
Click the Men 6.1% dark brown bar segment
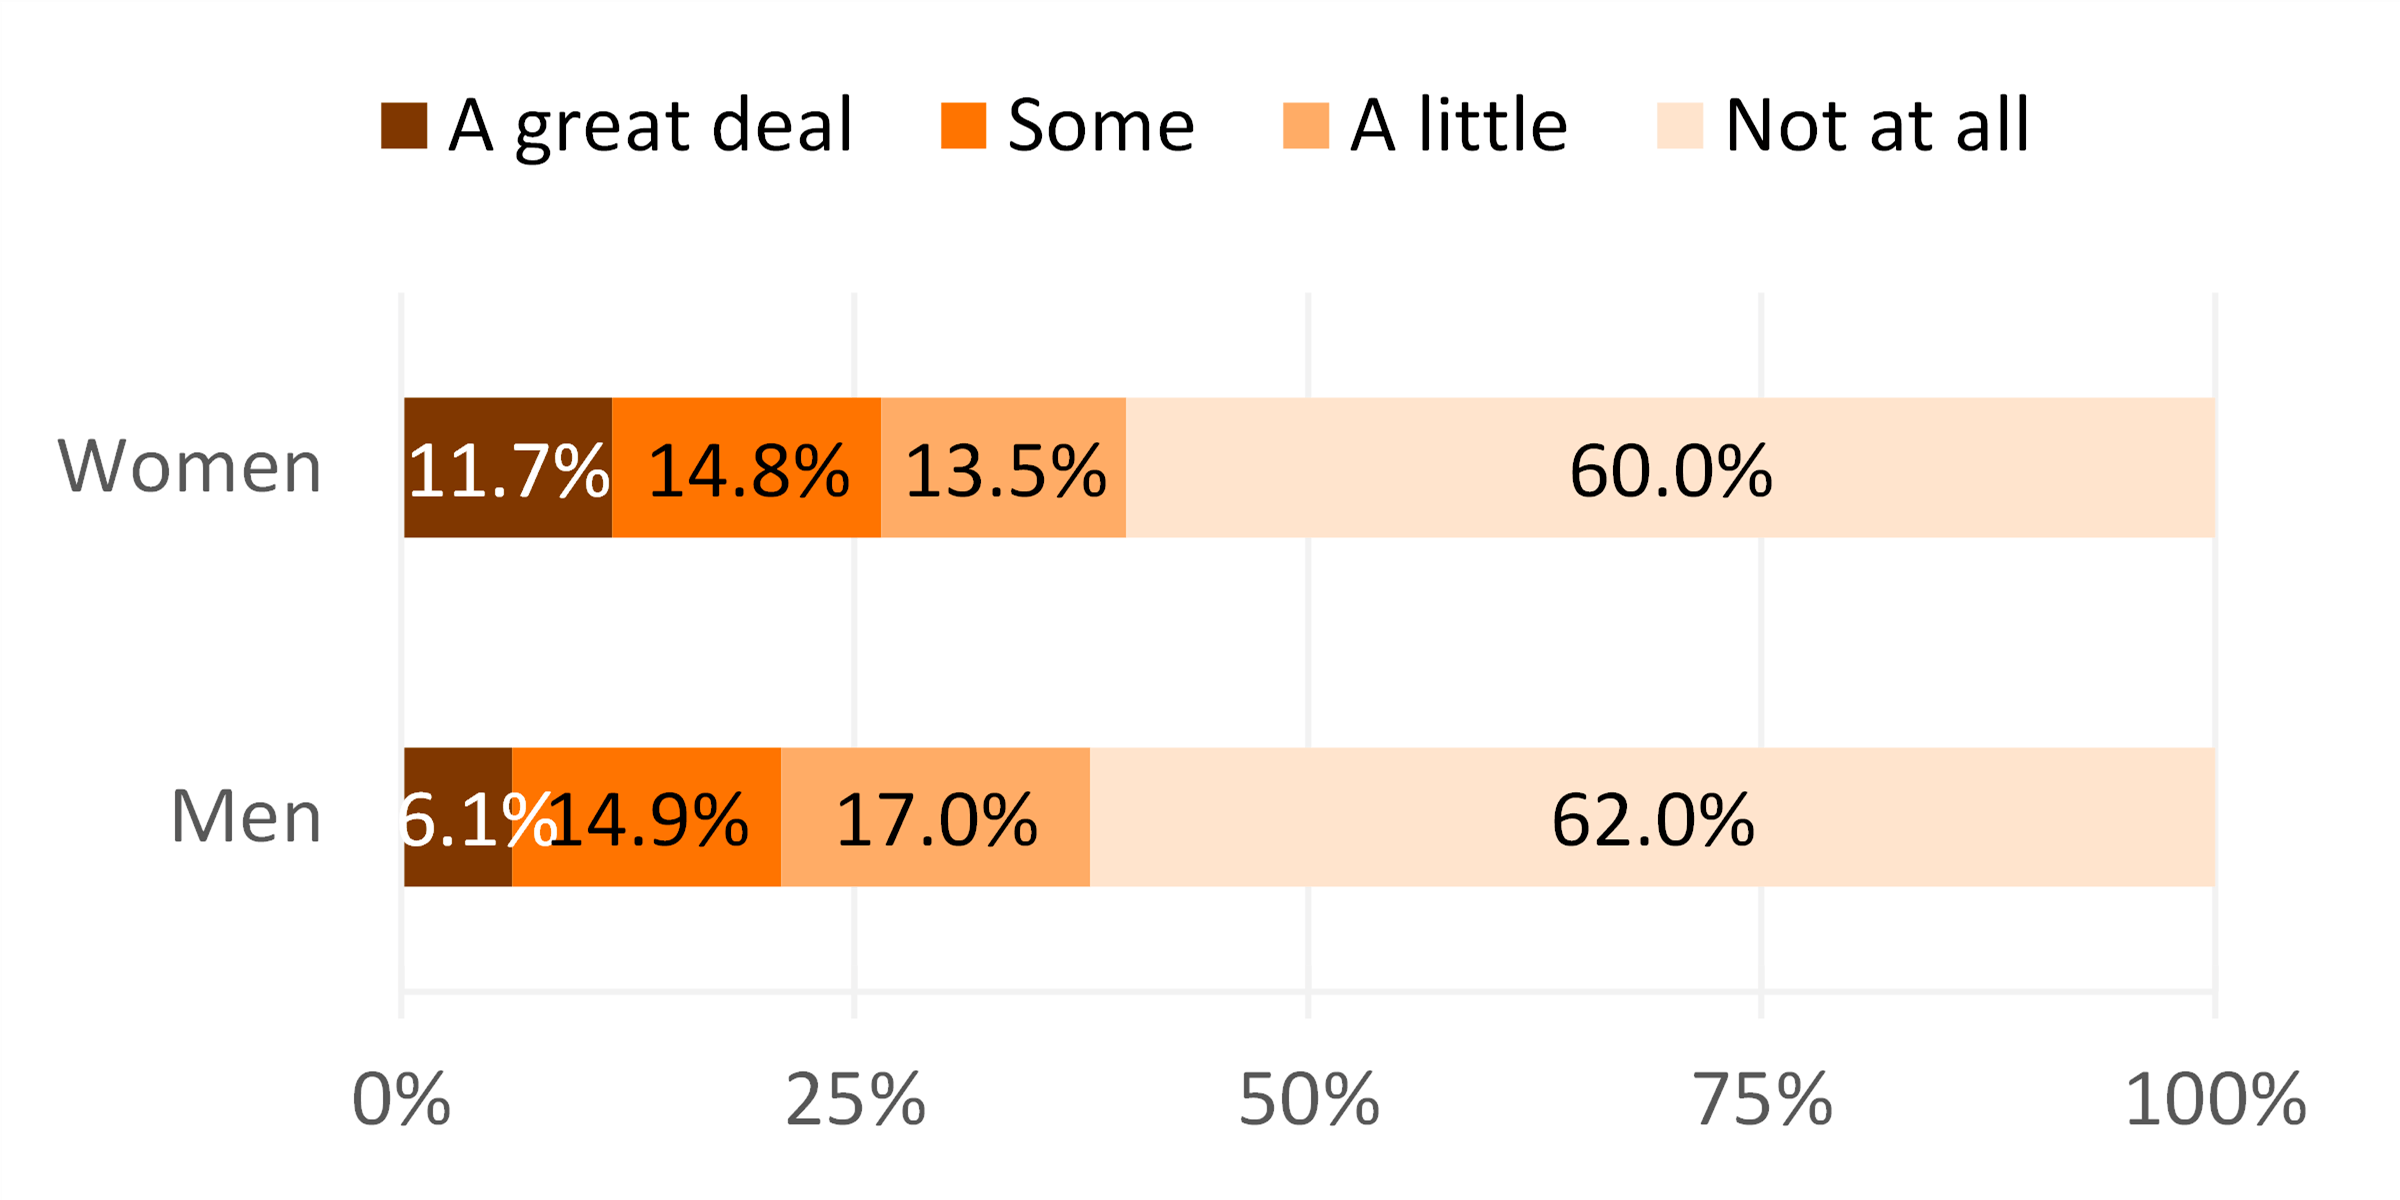(458, 817)
